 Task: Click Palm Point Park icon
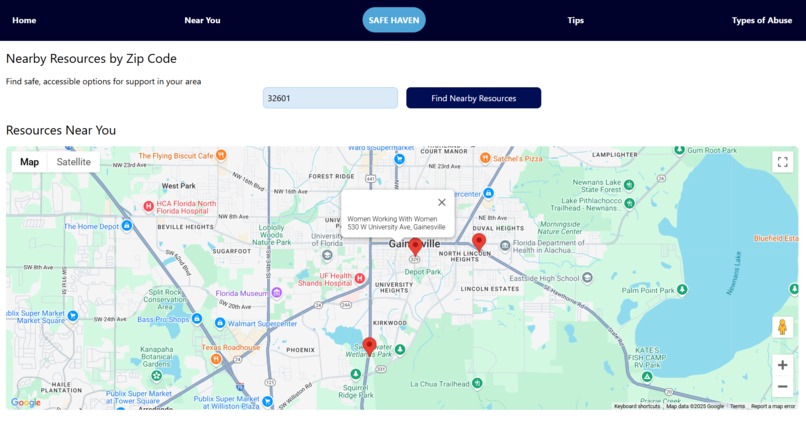682,290
